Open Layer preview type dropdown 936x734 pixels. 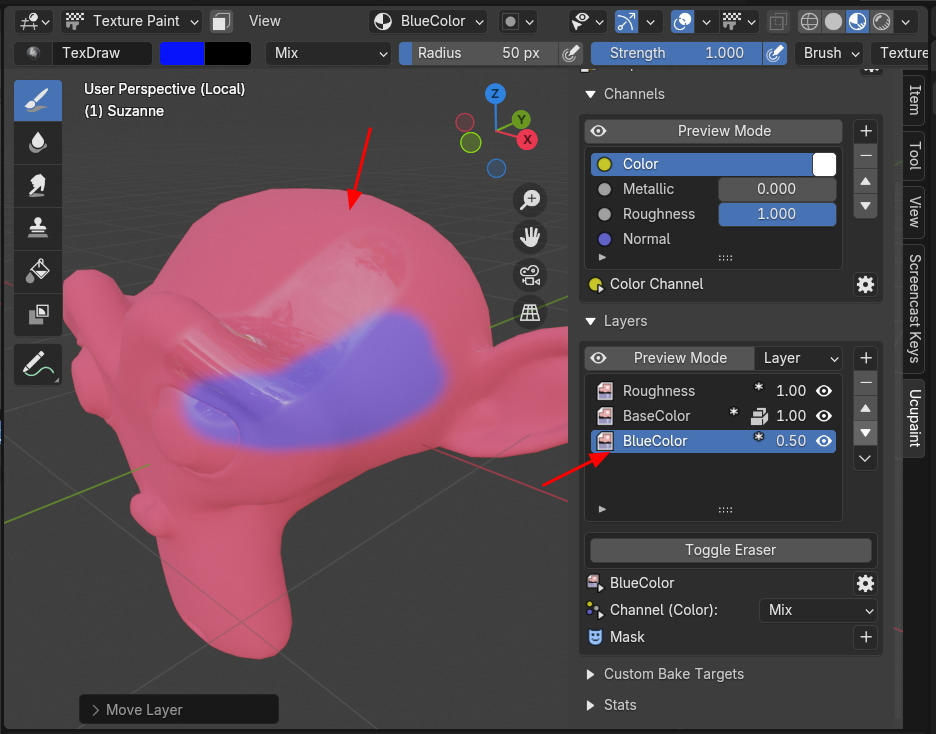(799, 358)
